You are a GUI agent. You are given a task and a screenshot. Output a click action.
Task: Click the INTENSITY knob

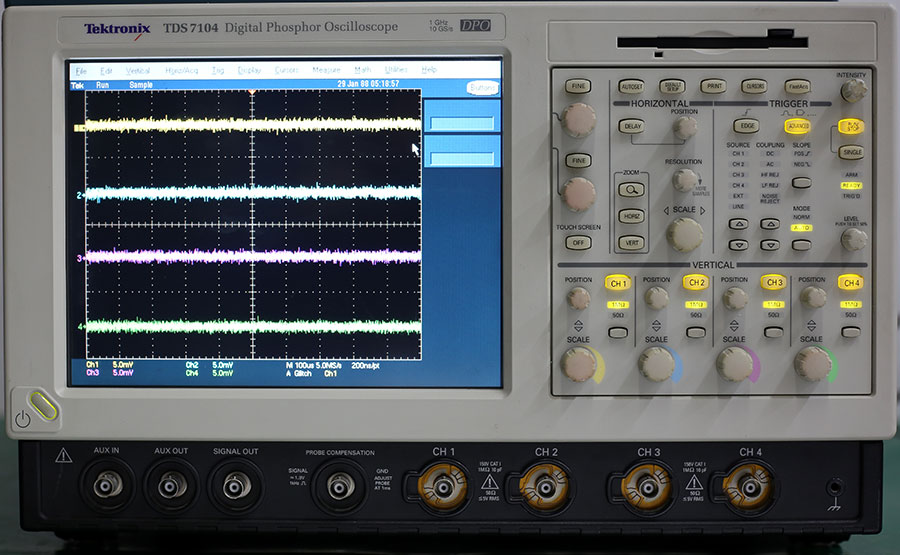pos(852,91)
